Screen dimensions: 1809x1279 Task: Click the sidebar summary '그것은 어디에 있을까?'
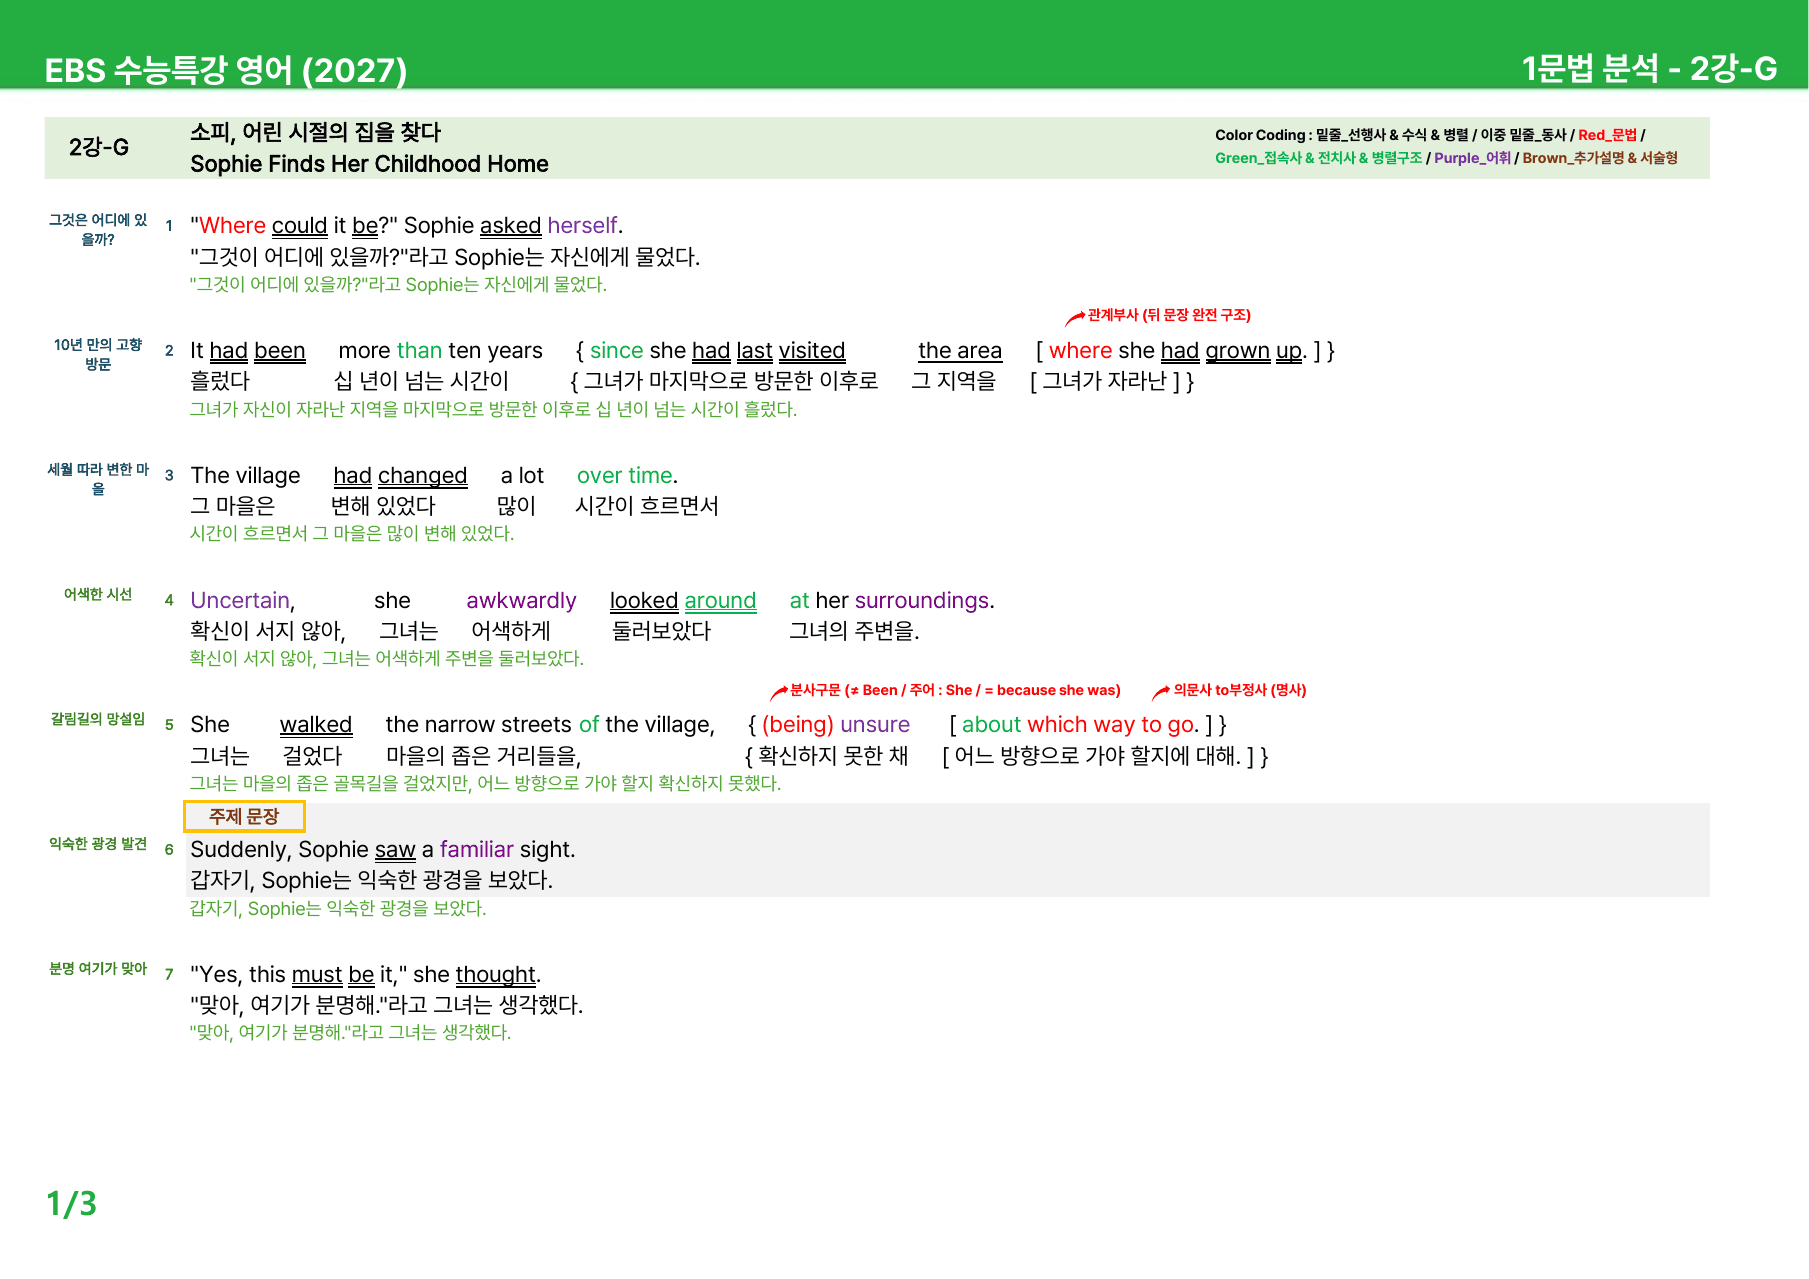[x=98, y=229]
